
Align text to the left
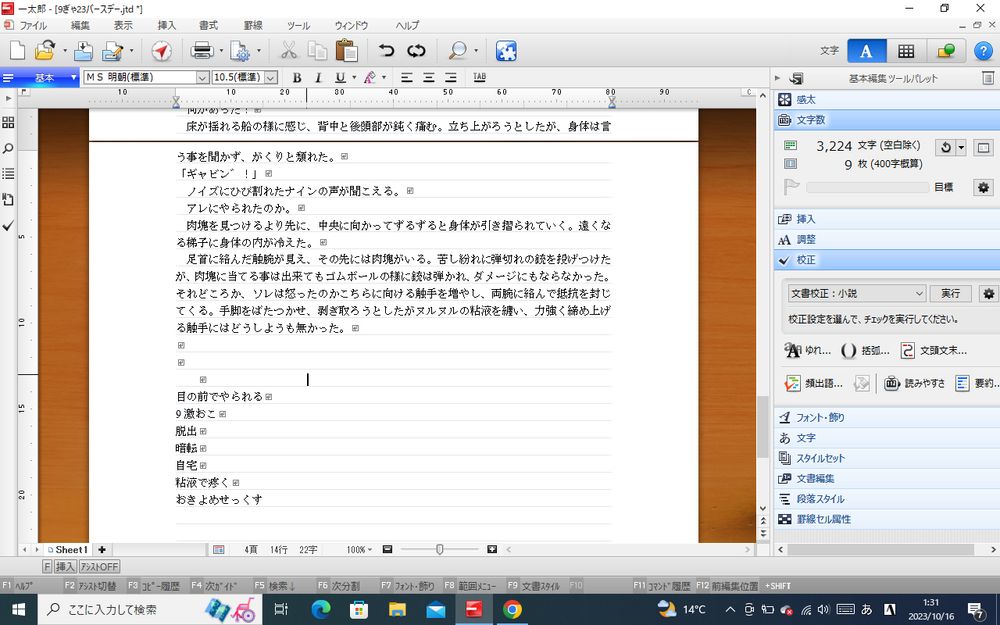(x=406, y=78)
